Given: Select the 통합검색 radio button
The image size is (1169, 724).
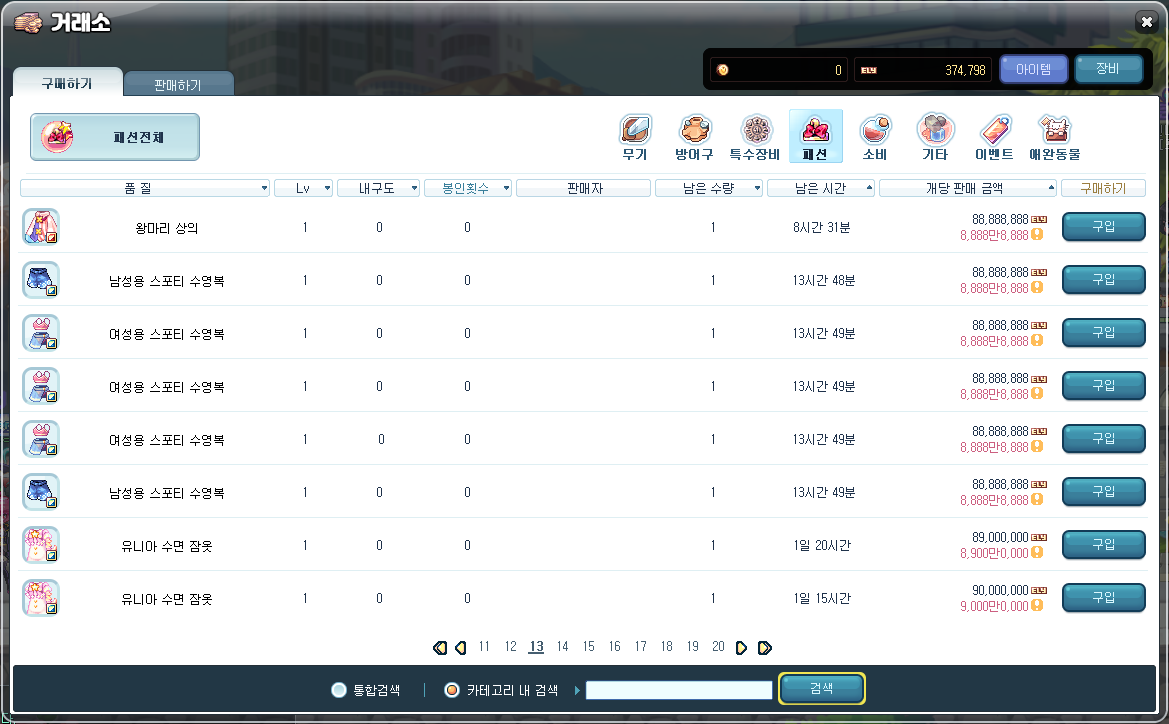Looking at the screenshot, I should [340, 690].
